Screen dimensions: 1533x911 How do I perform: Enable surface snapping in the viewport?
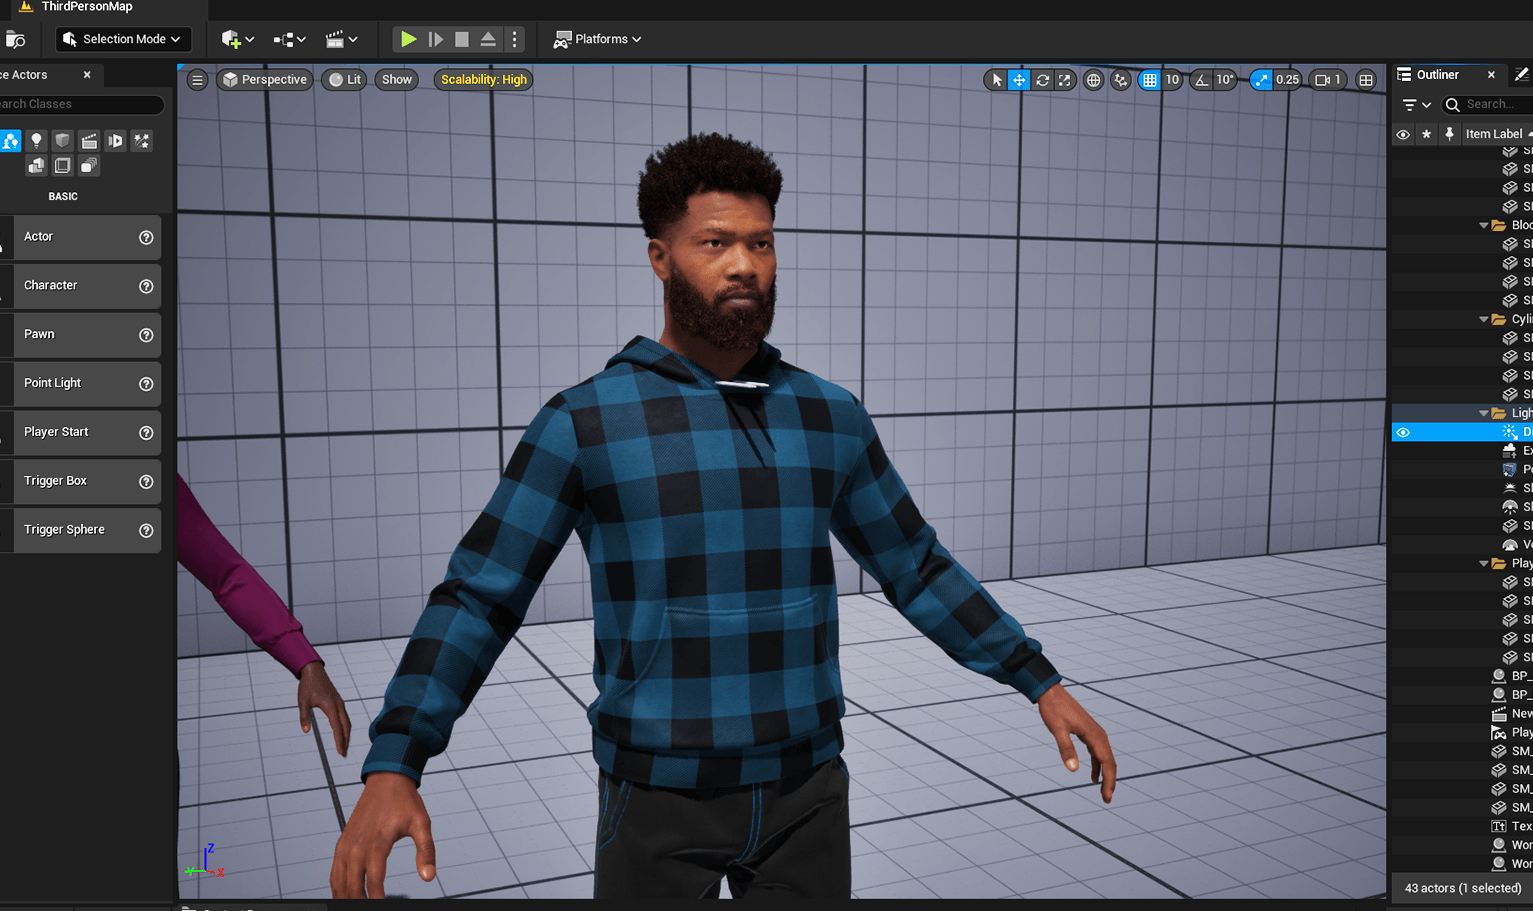pyautogui.click(x=1120, y=79)
